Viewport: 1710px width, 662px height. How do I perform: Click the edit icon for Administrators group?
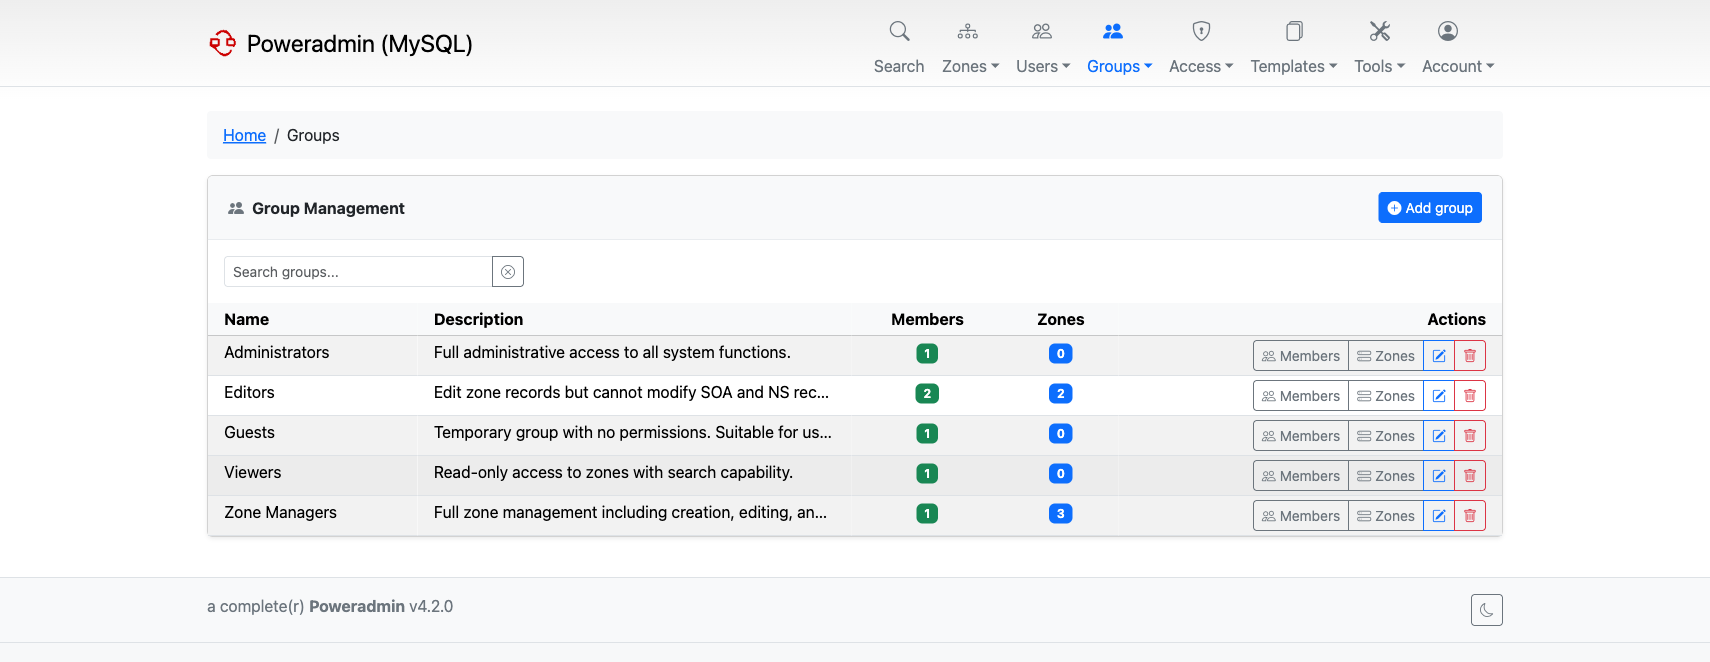pos(1438,356)
